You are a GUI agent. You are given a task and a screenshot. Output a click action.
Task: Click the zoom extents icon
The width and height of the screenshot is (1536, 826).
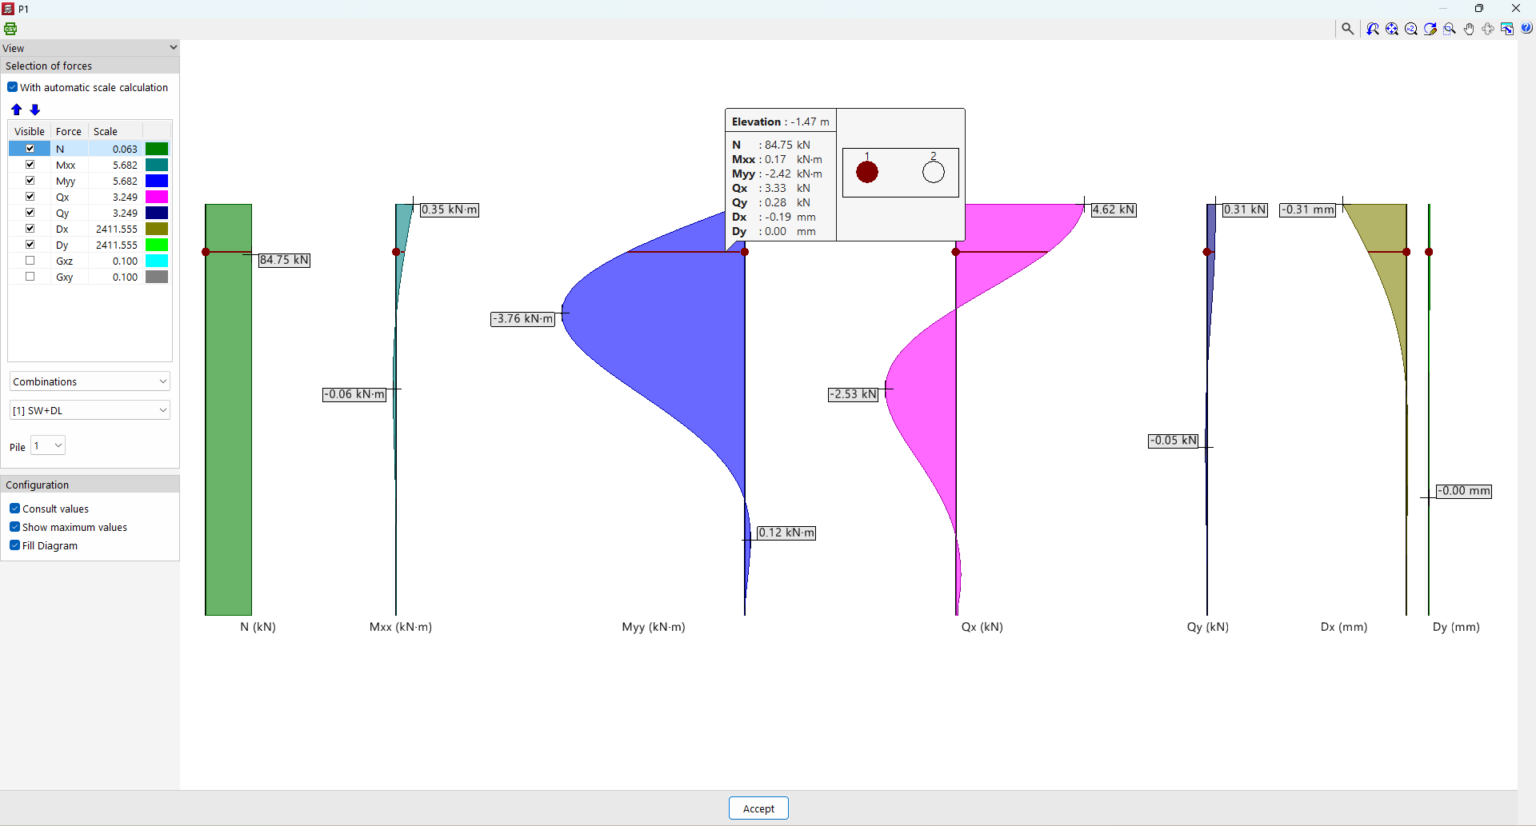coord(1392,29)
